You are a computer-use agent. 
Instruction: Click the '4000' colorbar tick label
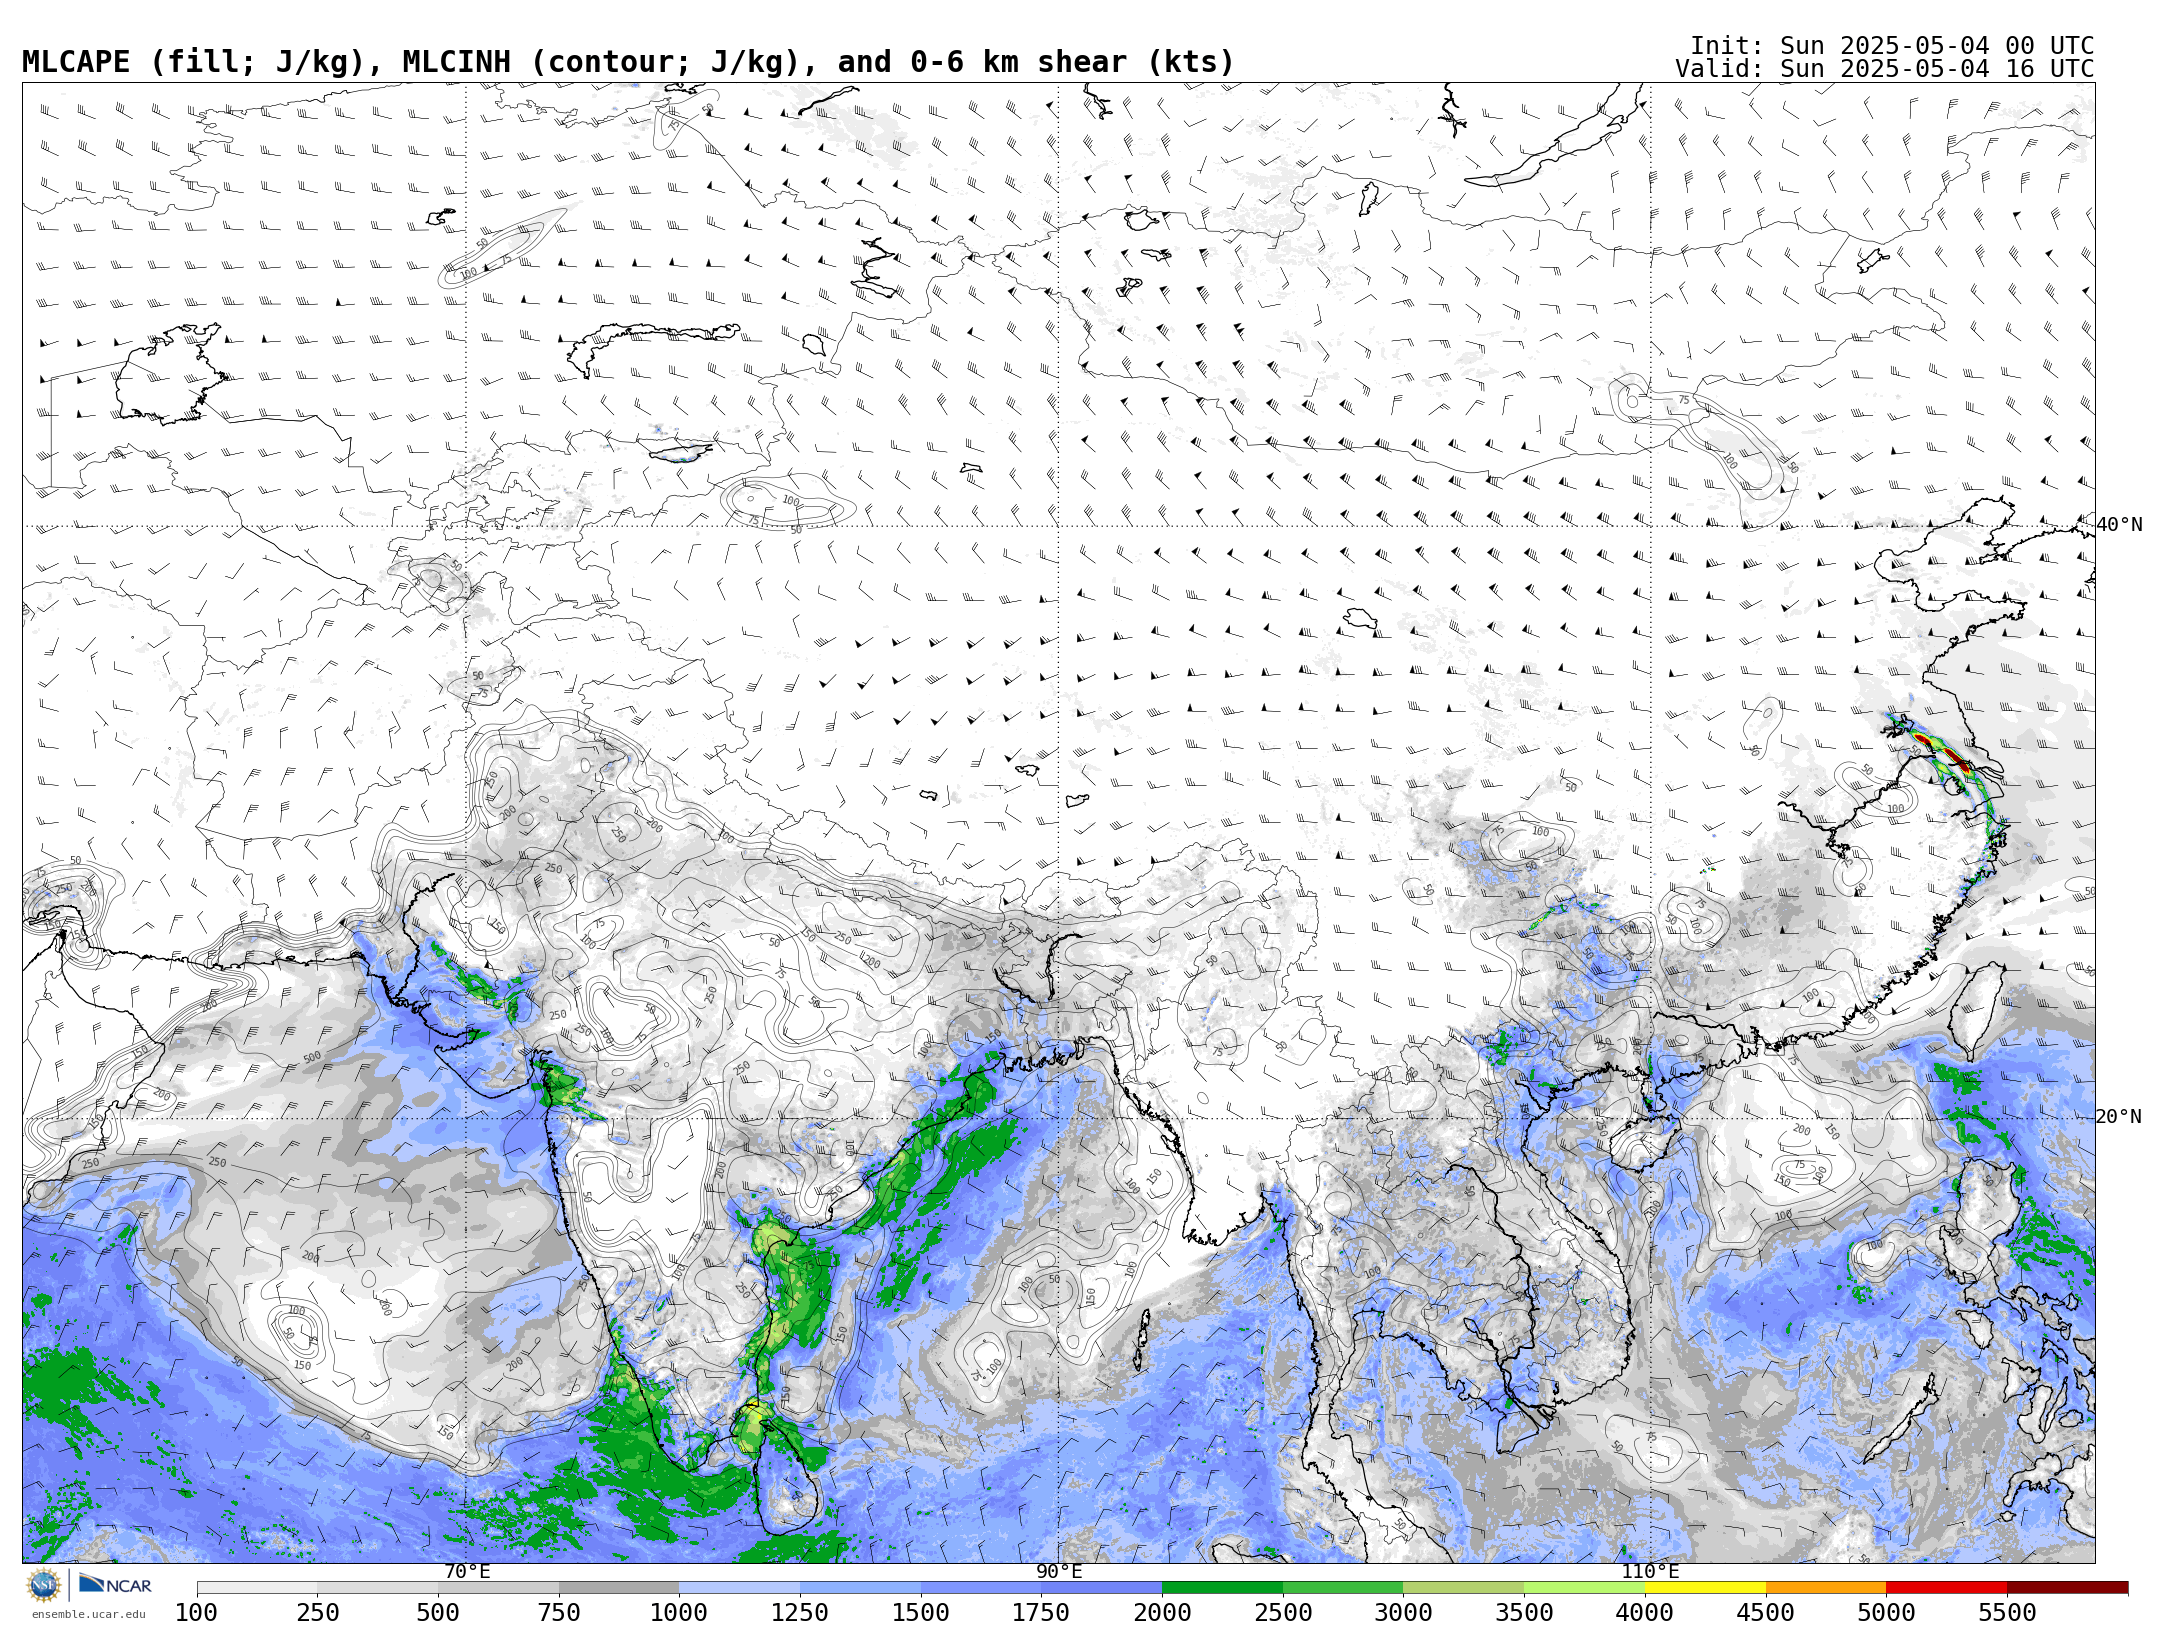click(1645, 1612)
